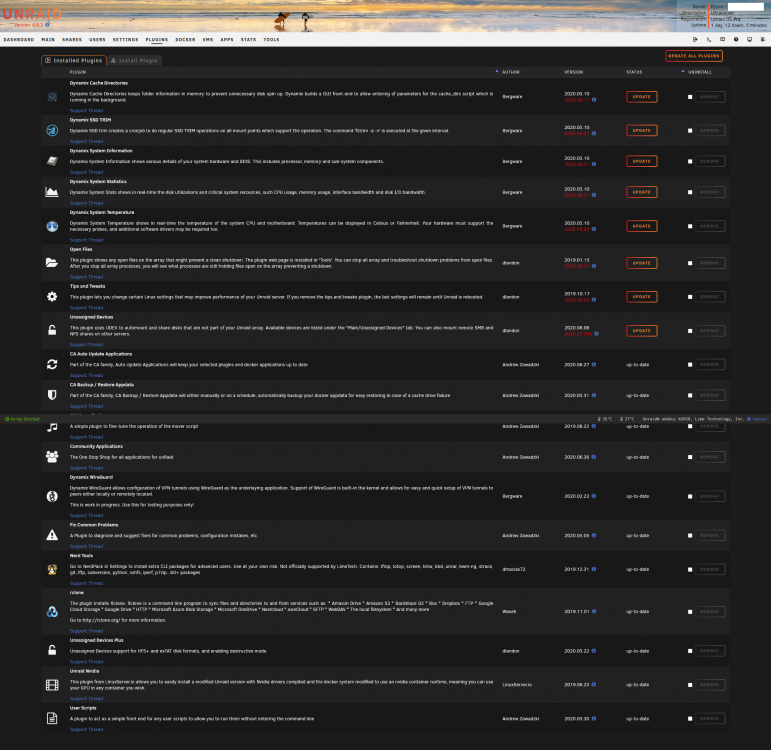The width and height of the screenshot is (771, 750).
Task: Open the SETTINGS menu item
Action: 125,39
